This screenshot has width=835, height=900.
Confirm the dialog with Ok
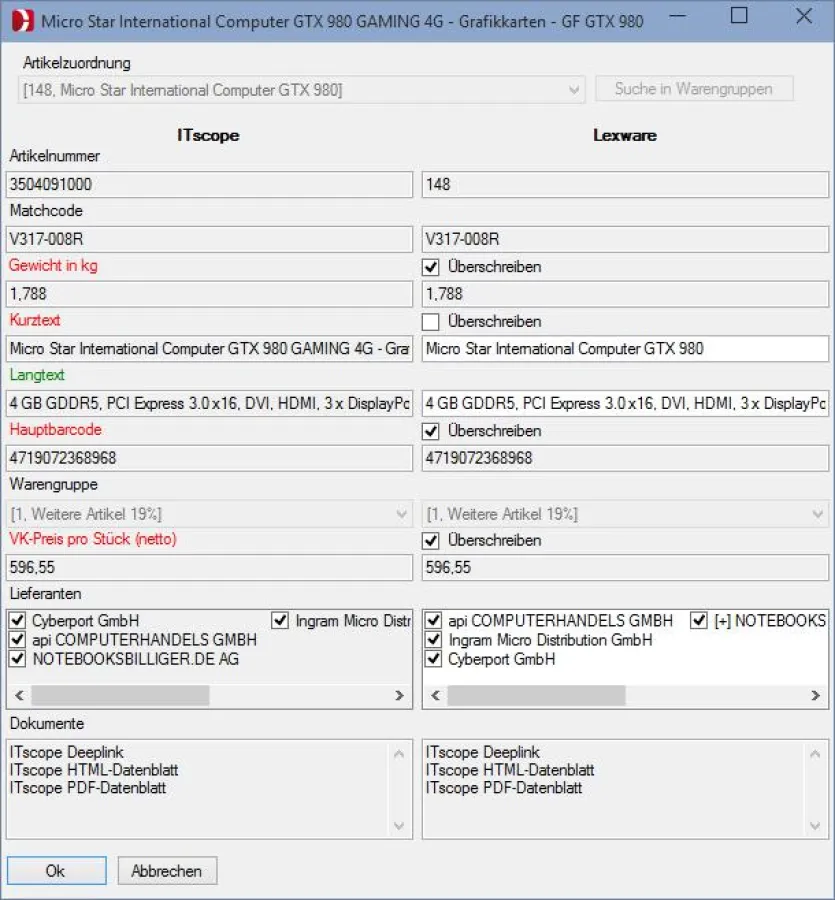tap(56, 870)
